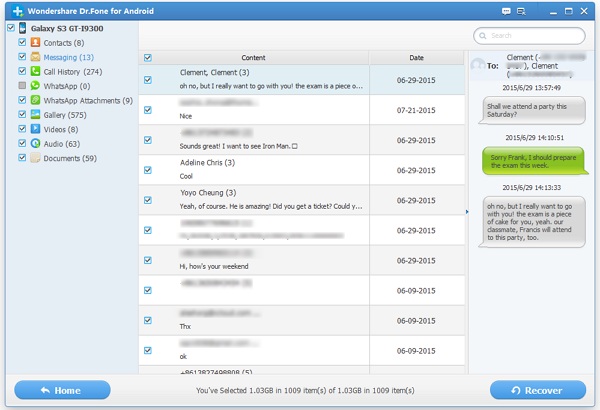600x410 pixels.
Task: Select the Yoyo Cheung (3) conversation text
Action: [x=208, y=193]
